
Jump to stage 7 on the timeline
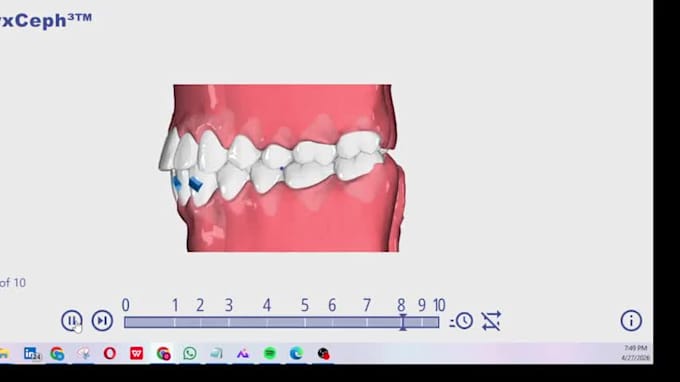pyautogui.click(x=367, y=306)
